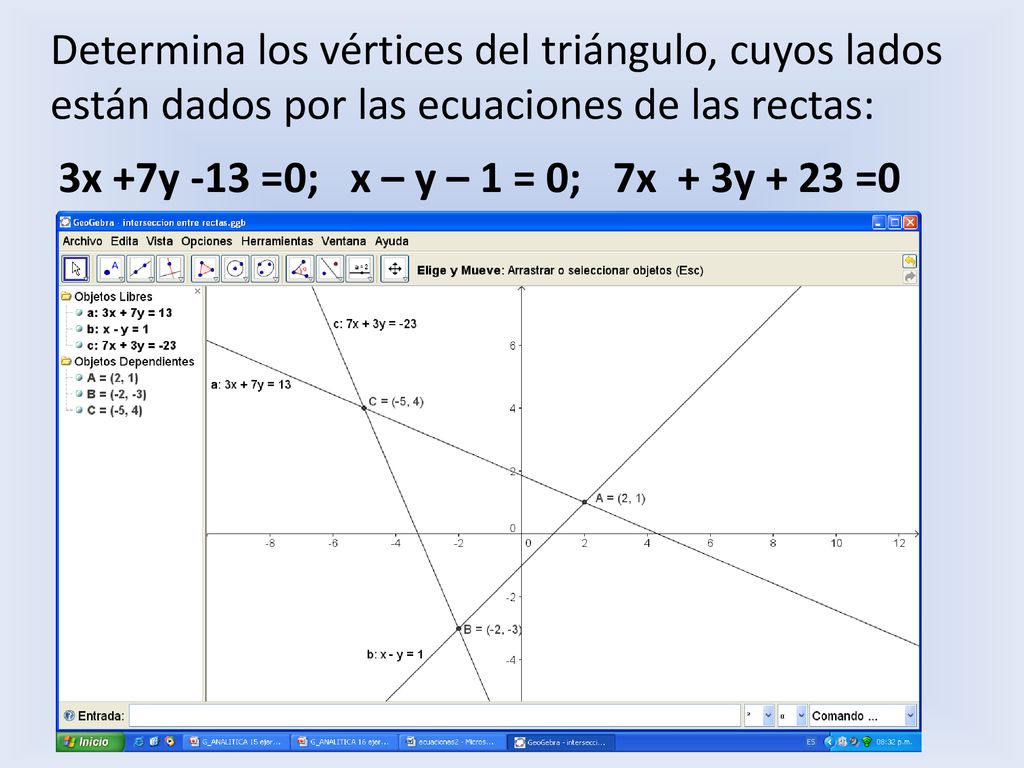Click the network status tray icon

tap(867, 742)
